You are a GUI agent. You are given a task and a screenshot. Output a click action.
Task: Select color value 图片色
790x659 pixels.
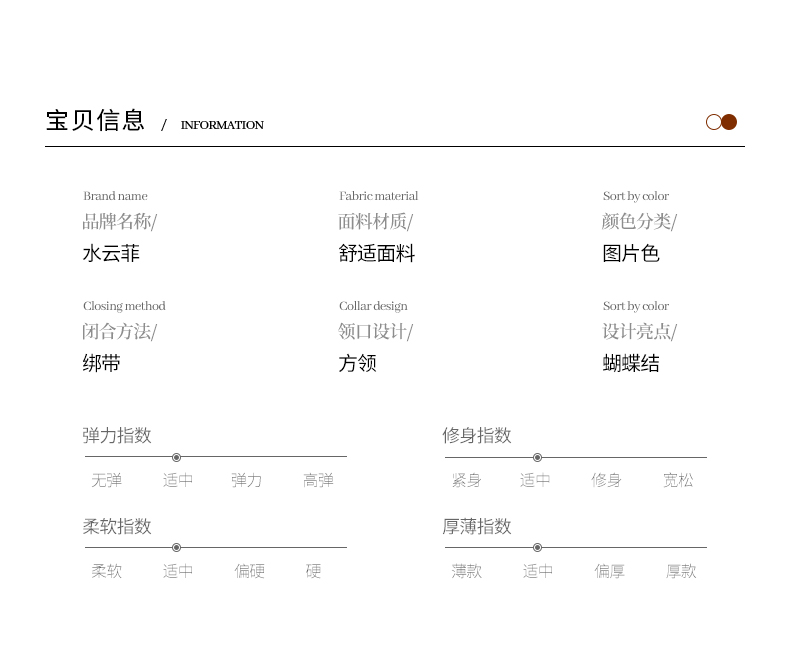point(631,253)
